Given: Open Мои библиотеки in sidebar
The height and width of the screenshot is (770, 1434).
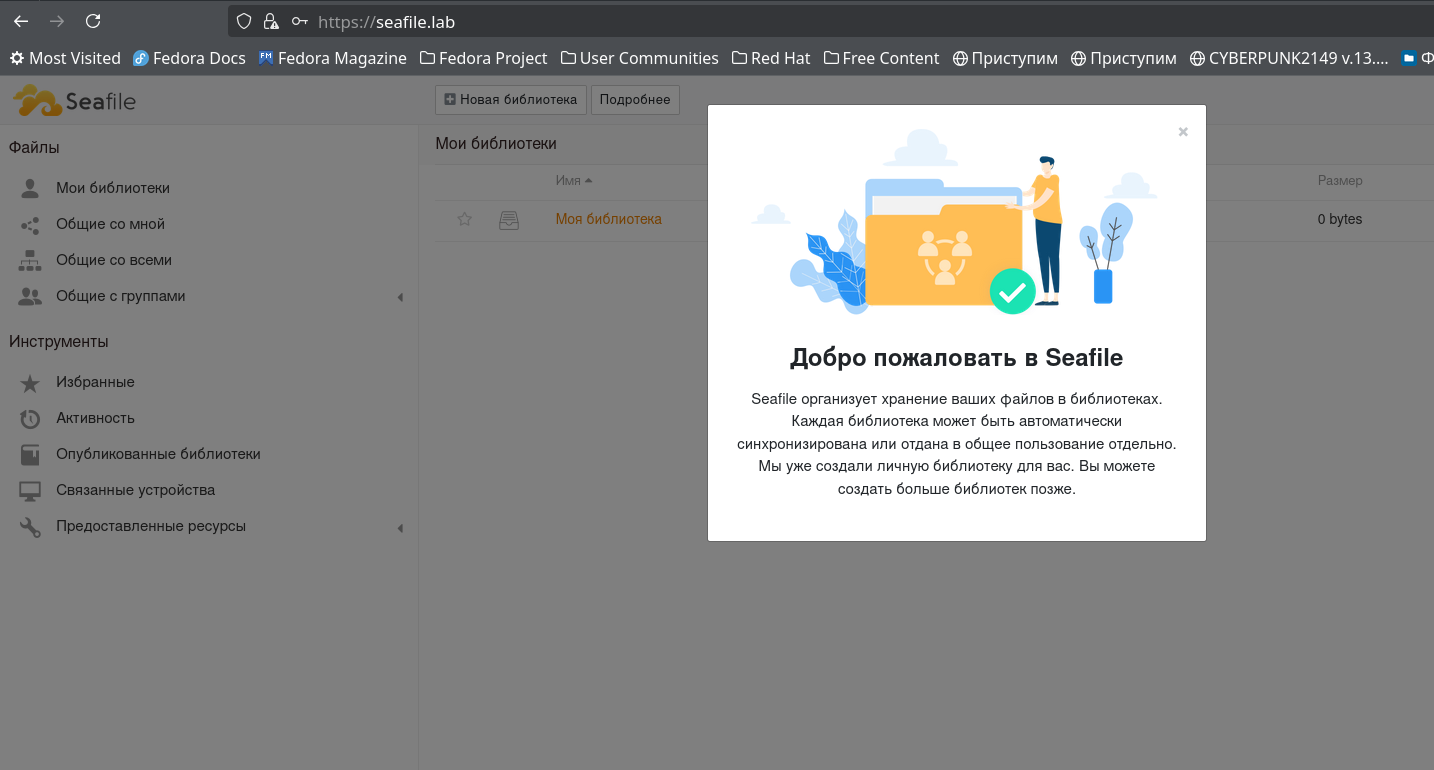Looking at the screenshot, I should (x=113, y=188).
